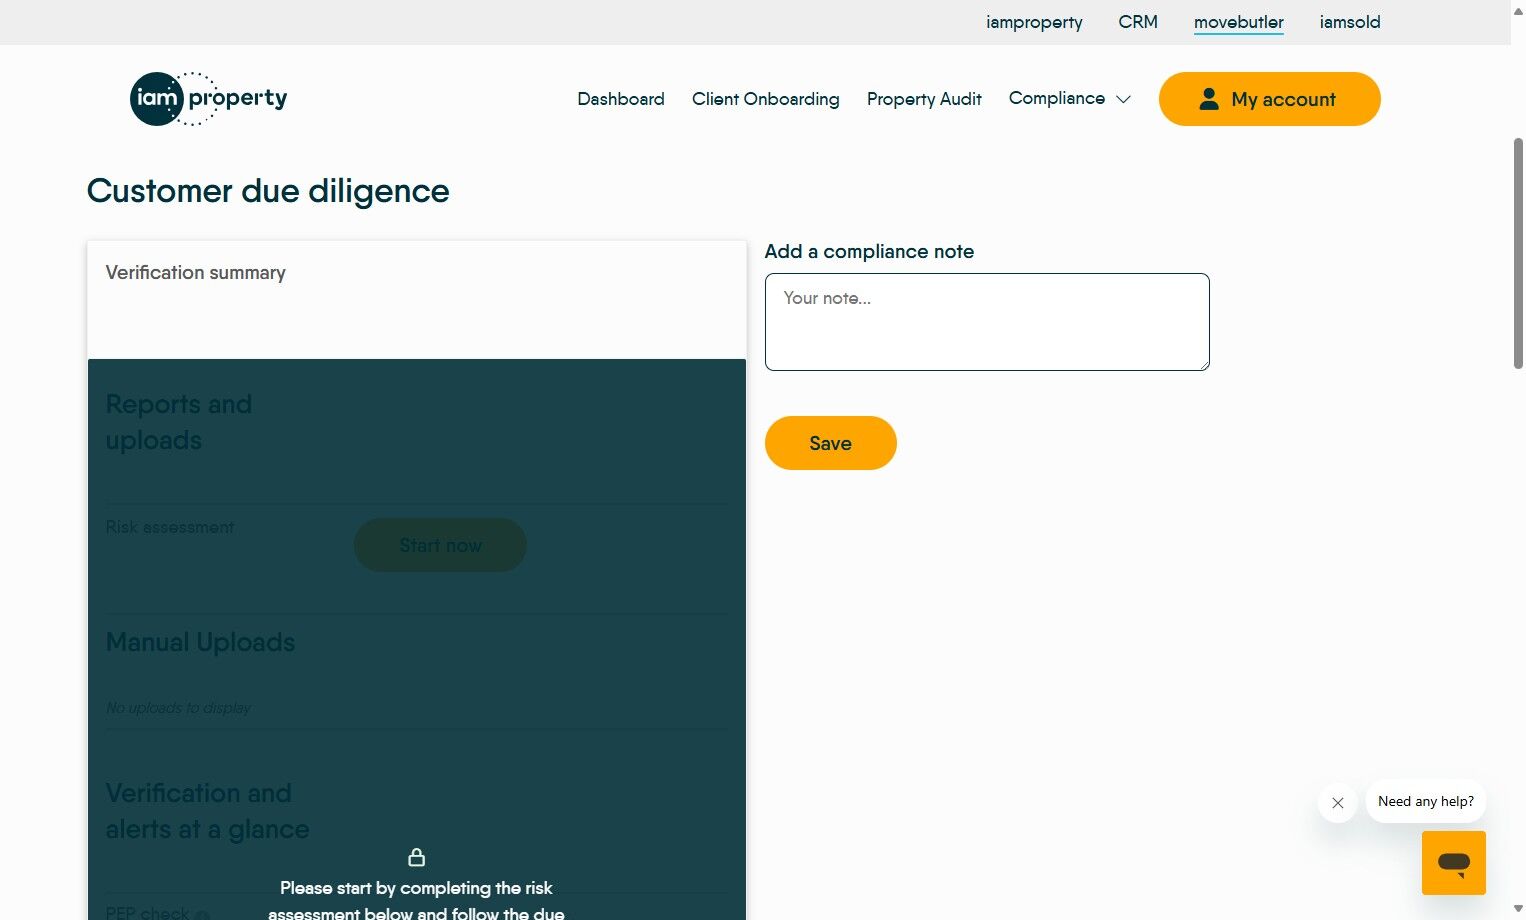Focus the compliance note text area
This screenshot has width=1526, height=920.
click(x=987, y=322)
